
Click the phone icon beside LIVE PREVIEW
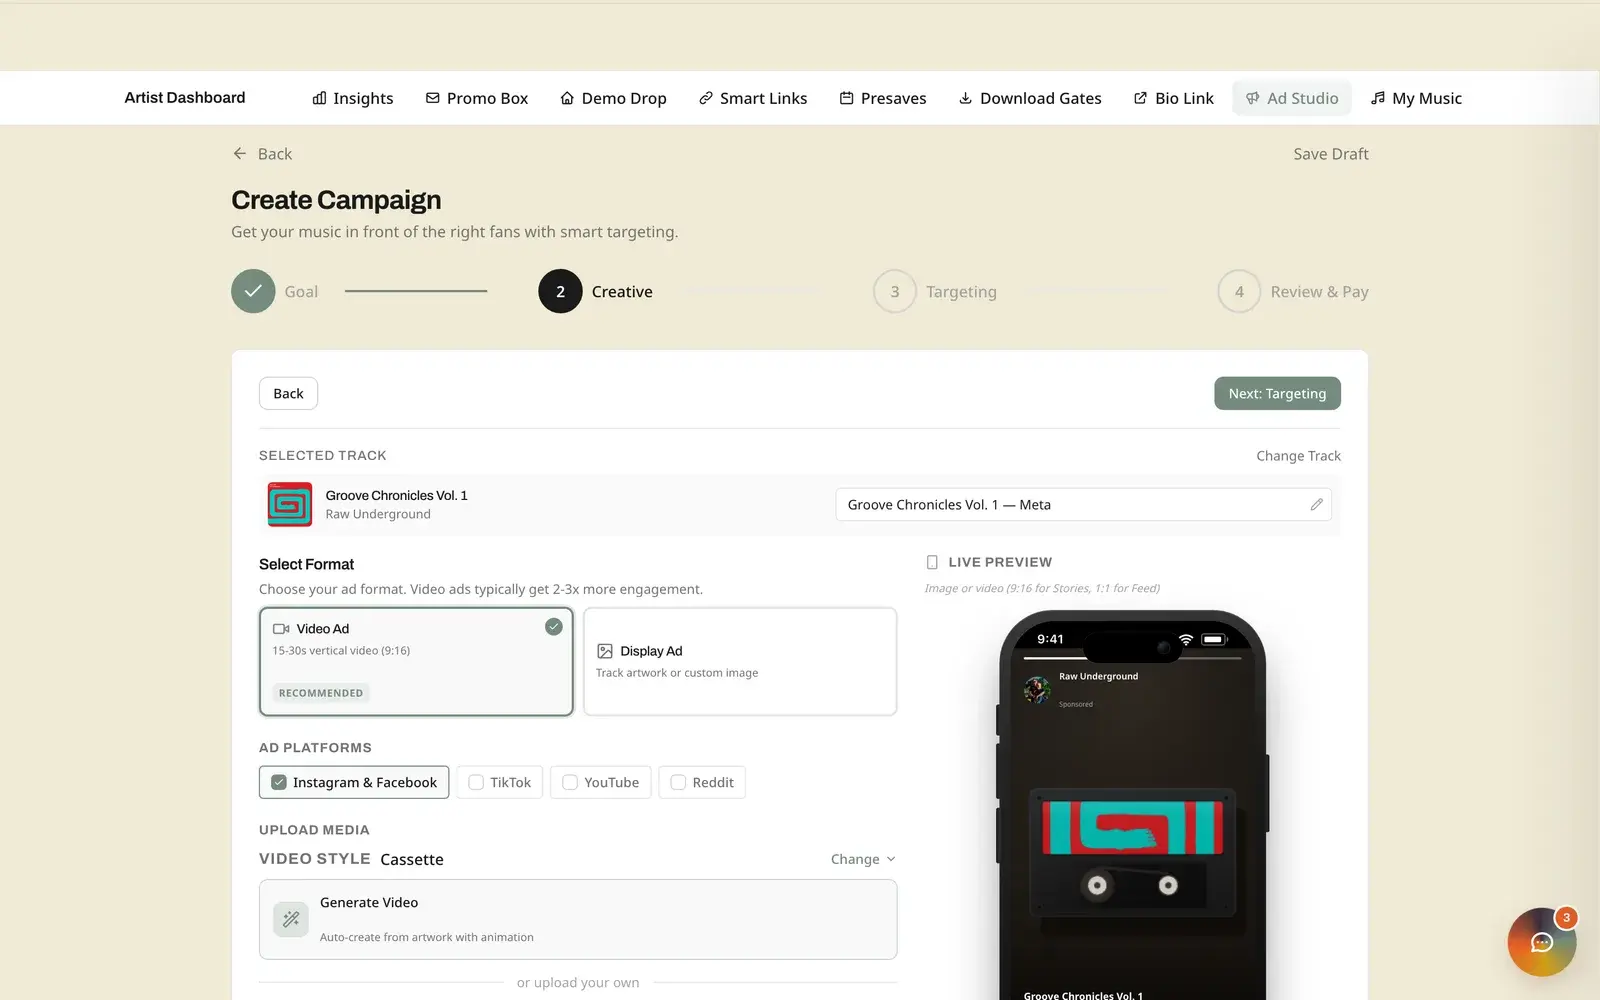point(932,562)
